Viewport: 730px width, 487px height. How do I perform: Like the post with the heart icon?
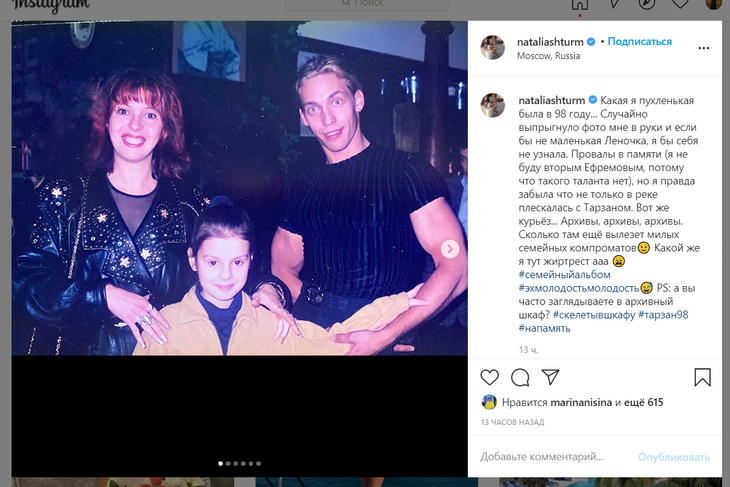coord(489,377)
